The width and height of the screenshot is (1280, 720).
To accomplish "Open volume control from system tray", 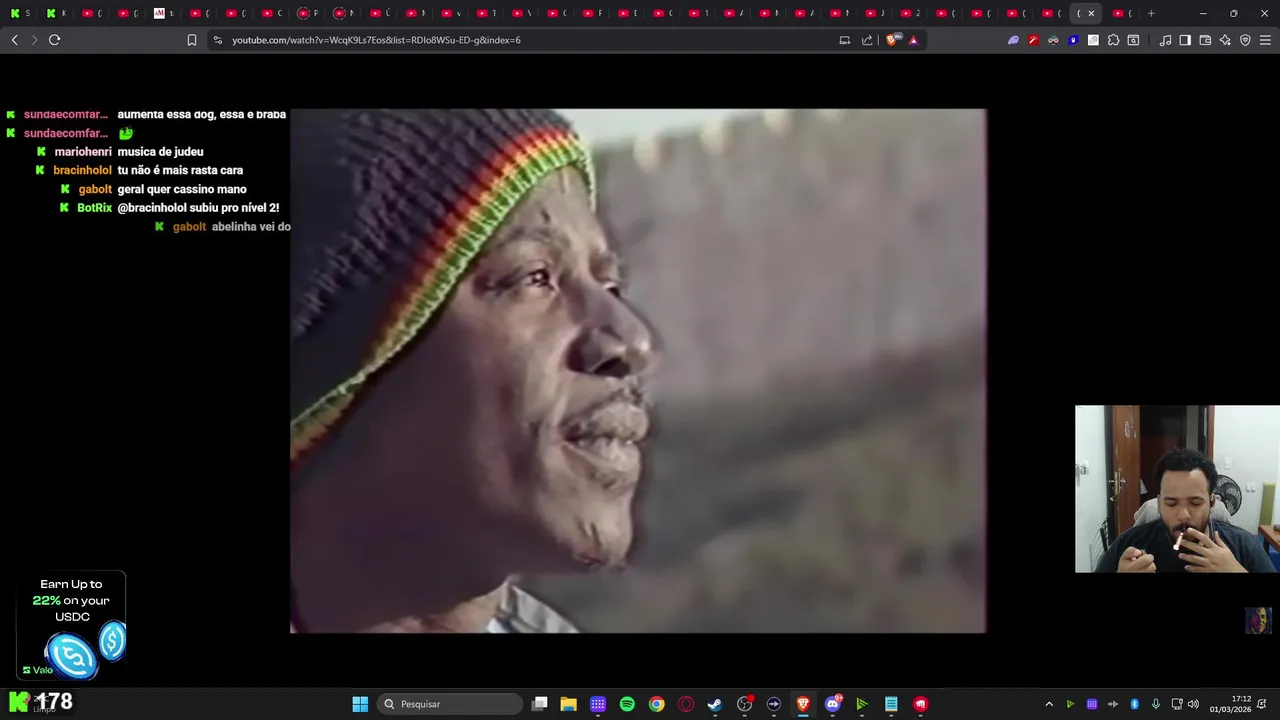I will pyautogui.click(x=1193, y=704).
